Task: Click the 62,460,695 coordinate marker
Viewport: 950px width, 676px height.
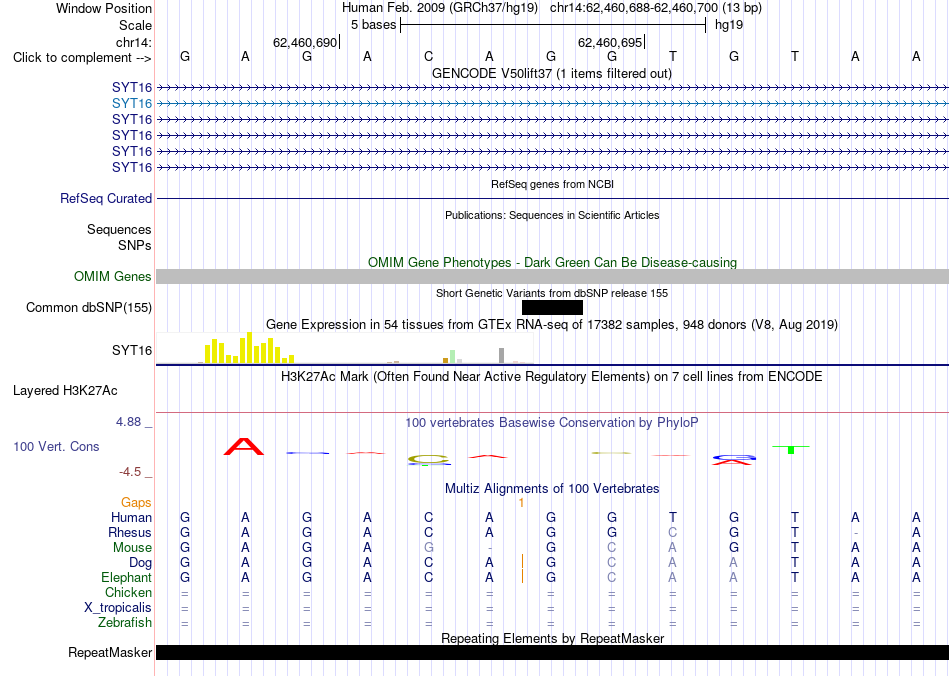Action: point(610,42)
